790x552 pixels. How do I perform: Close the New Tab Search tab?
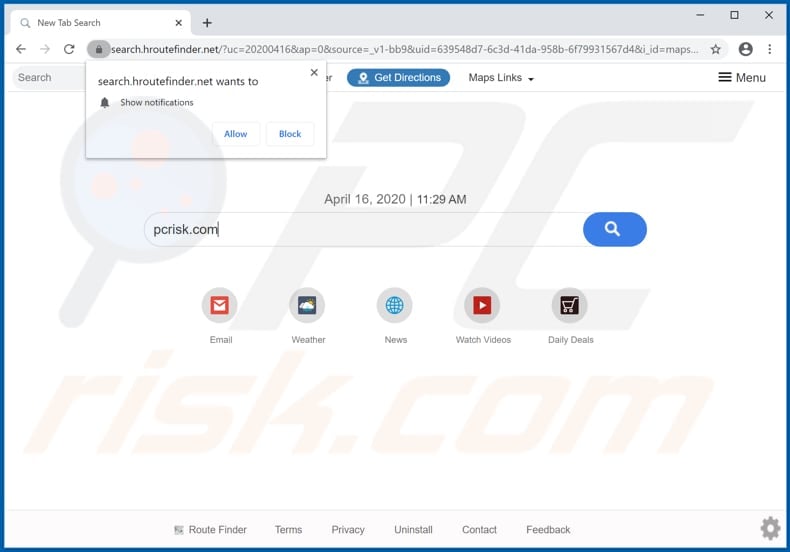pos(178,23)
